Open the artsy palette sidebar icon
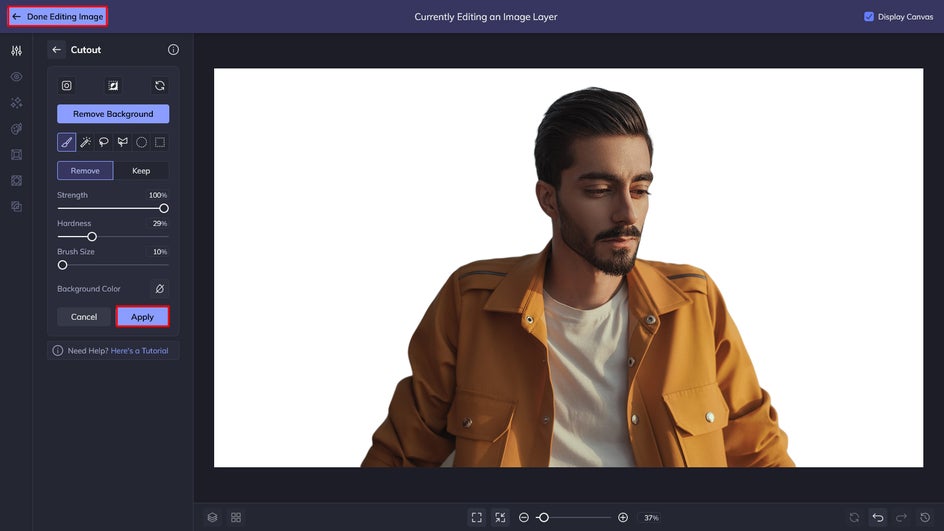Screen dimensions: 944x531 point(16,129)
